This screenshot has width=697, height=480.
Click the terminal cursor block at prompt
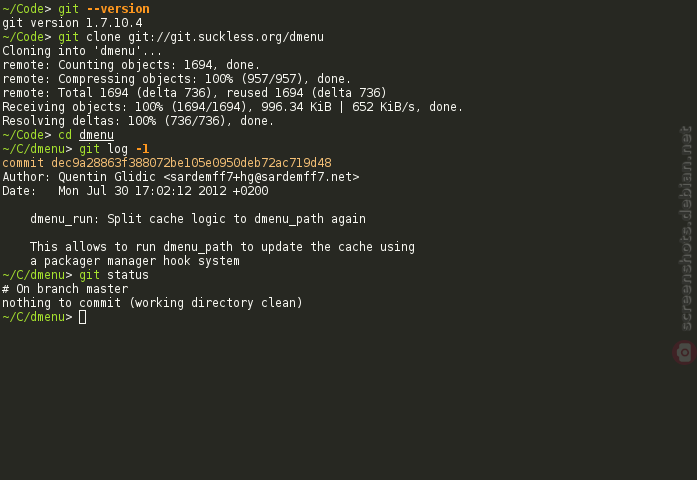point(82,317)
